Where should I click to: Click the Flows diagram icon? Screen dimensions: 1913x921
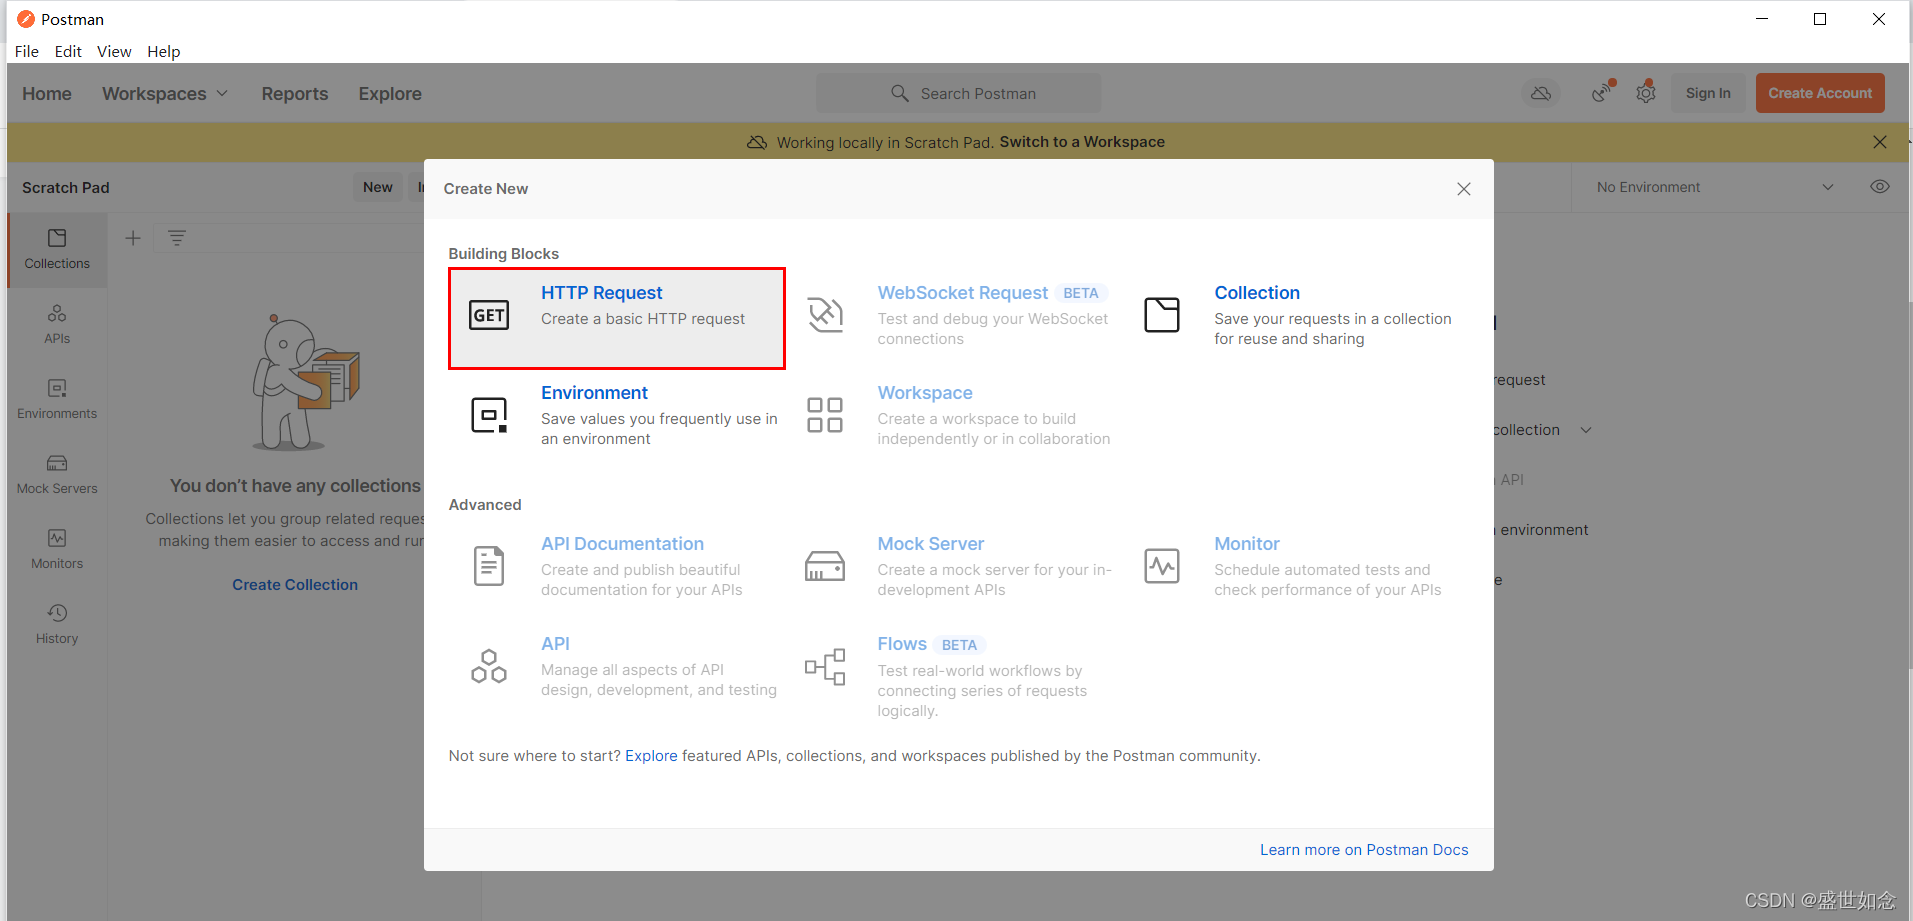tap(825, 666)
